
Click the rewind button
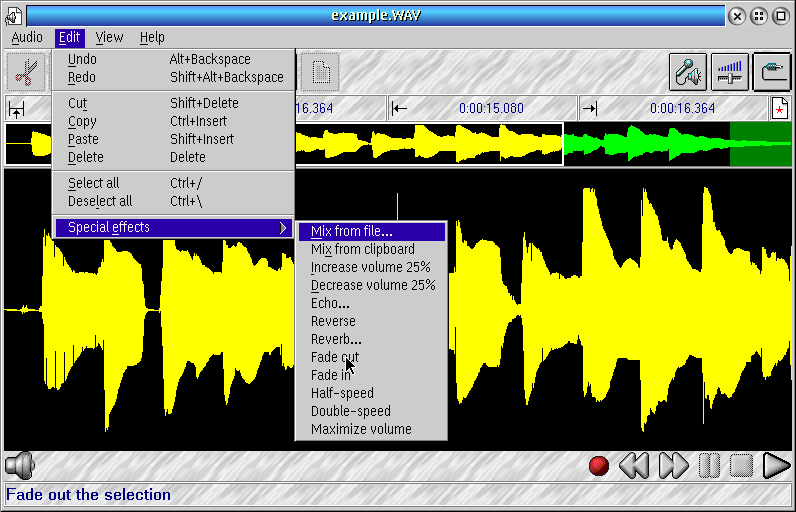click(634, 466)
